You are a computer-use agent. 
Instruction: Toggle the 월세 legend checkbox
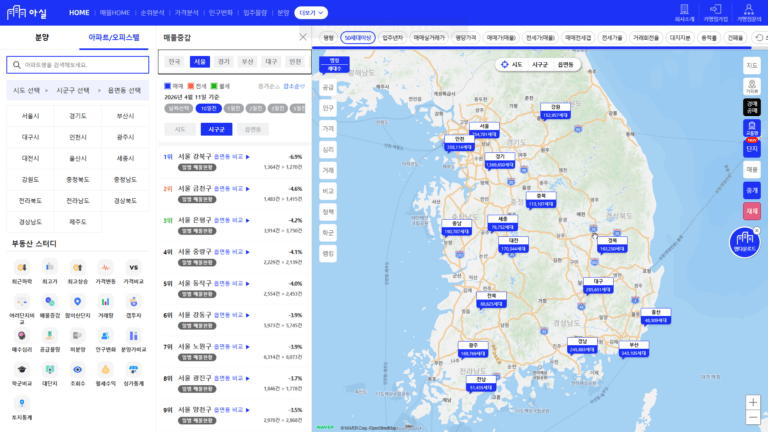coord(214,86)
